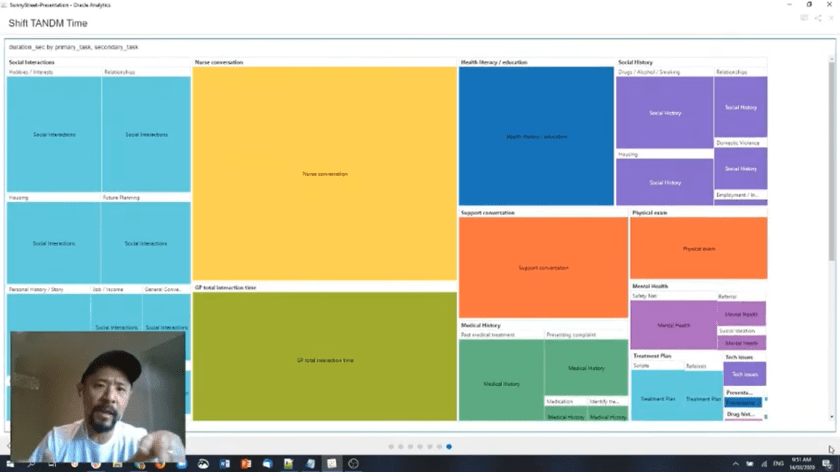Image resolution: width=840 pixels, height=472 pixels.
Task: Go to the first page dot
Action: 390,447
